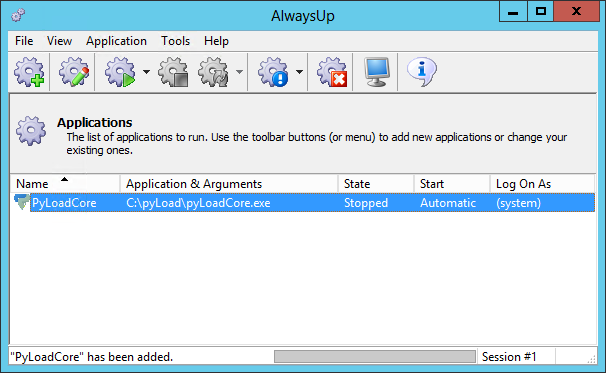Click the Automatic start cell

(448, 203)
